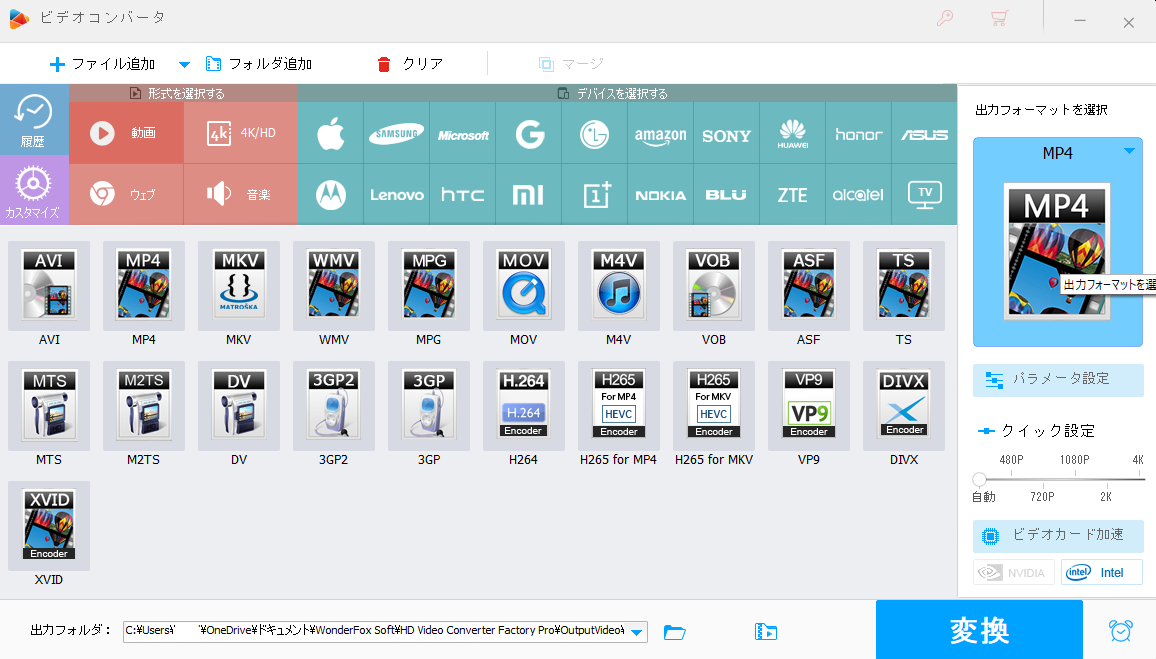Open the Huawei device category
Viewport: 1156px width, 659px height.
click(793, 133)
